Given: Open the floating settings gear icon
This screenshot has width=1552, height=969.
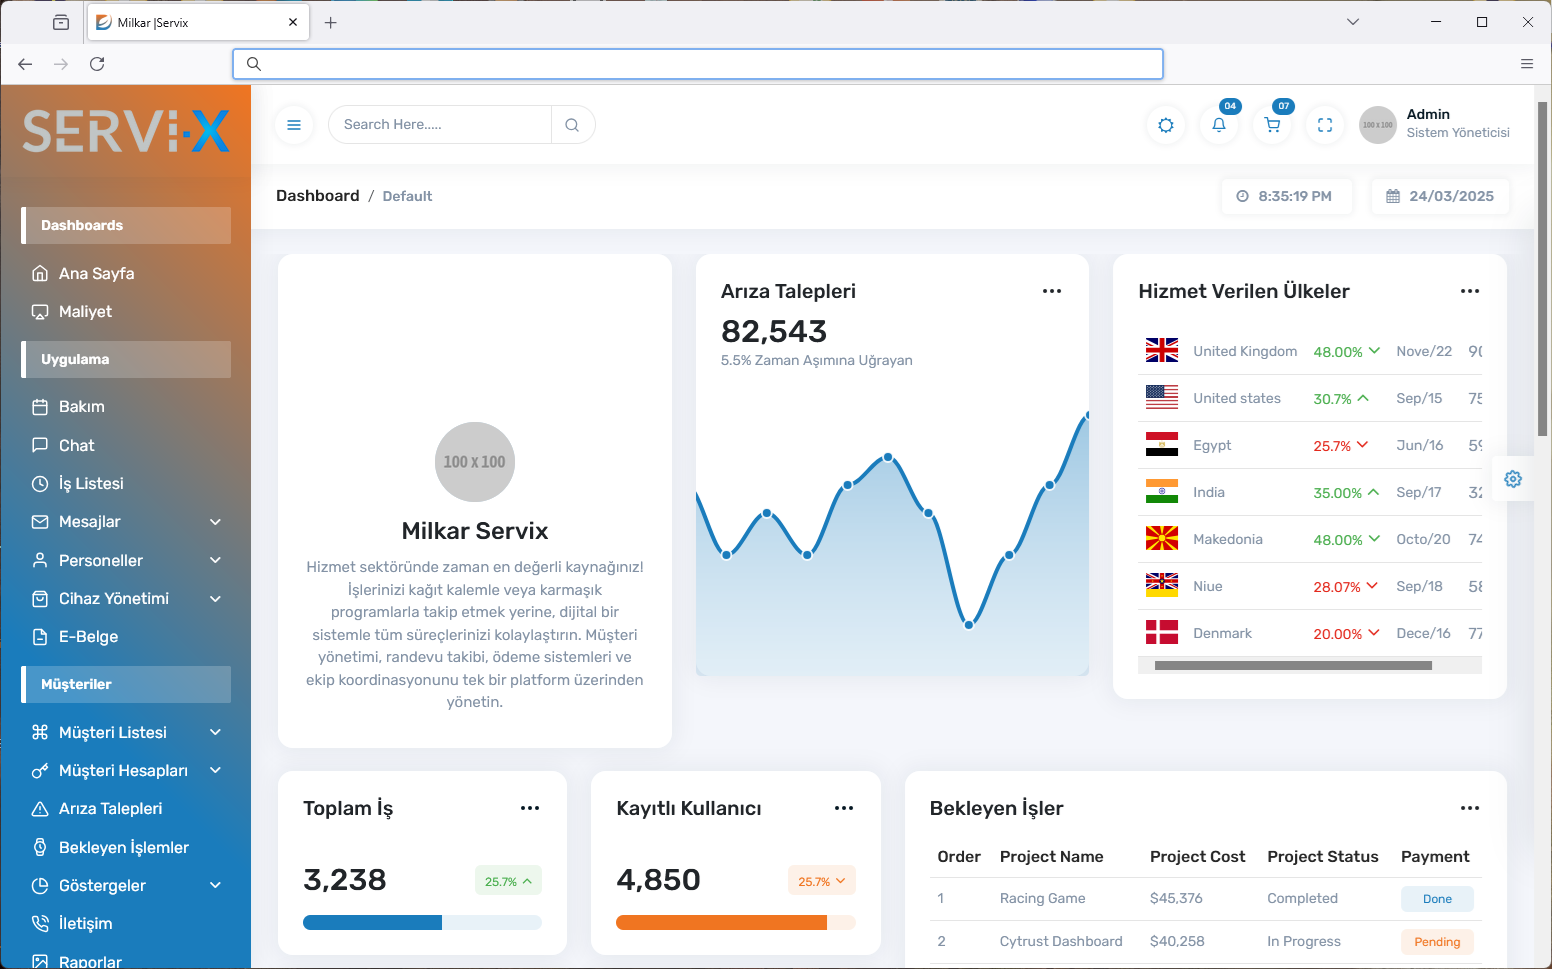Looking at the screenshot, I should [x=1513, y=479].
